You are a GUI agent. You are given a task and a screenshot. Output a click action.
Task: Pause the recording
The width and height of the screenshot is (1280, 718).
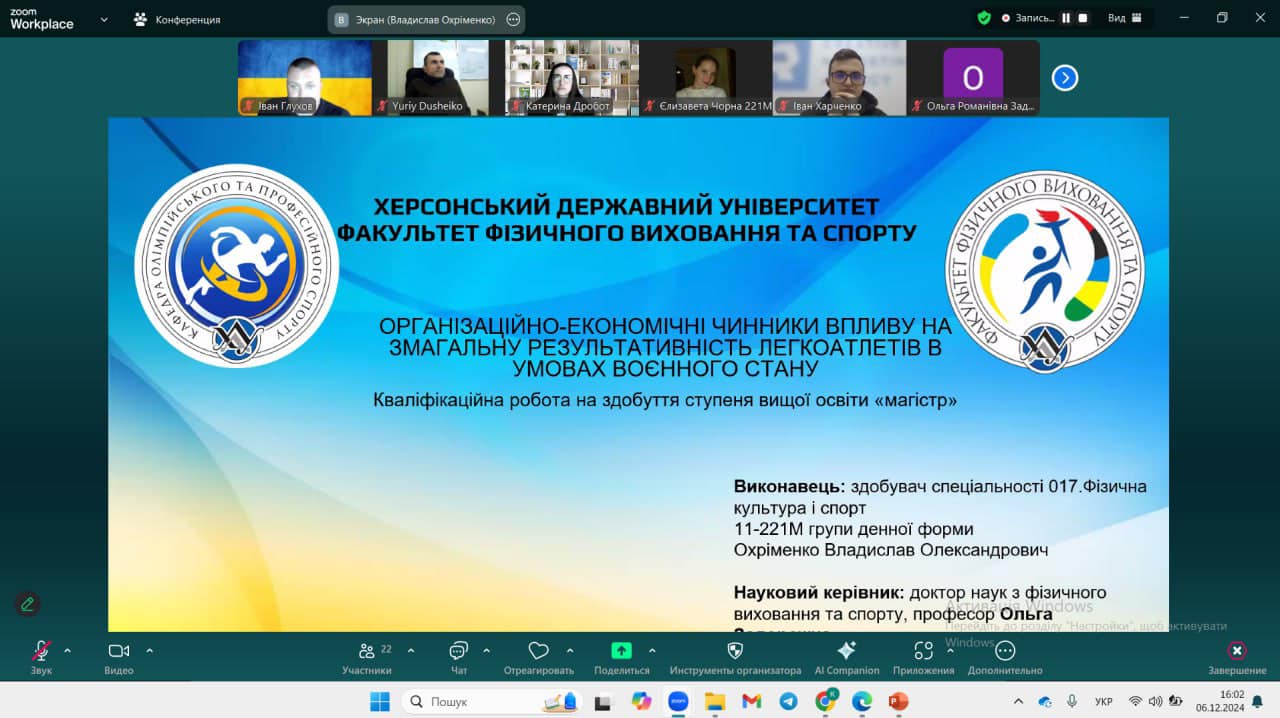pyautogui.click(x=1066, y=18)
